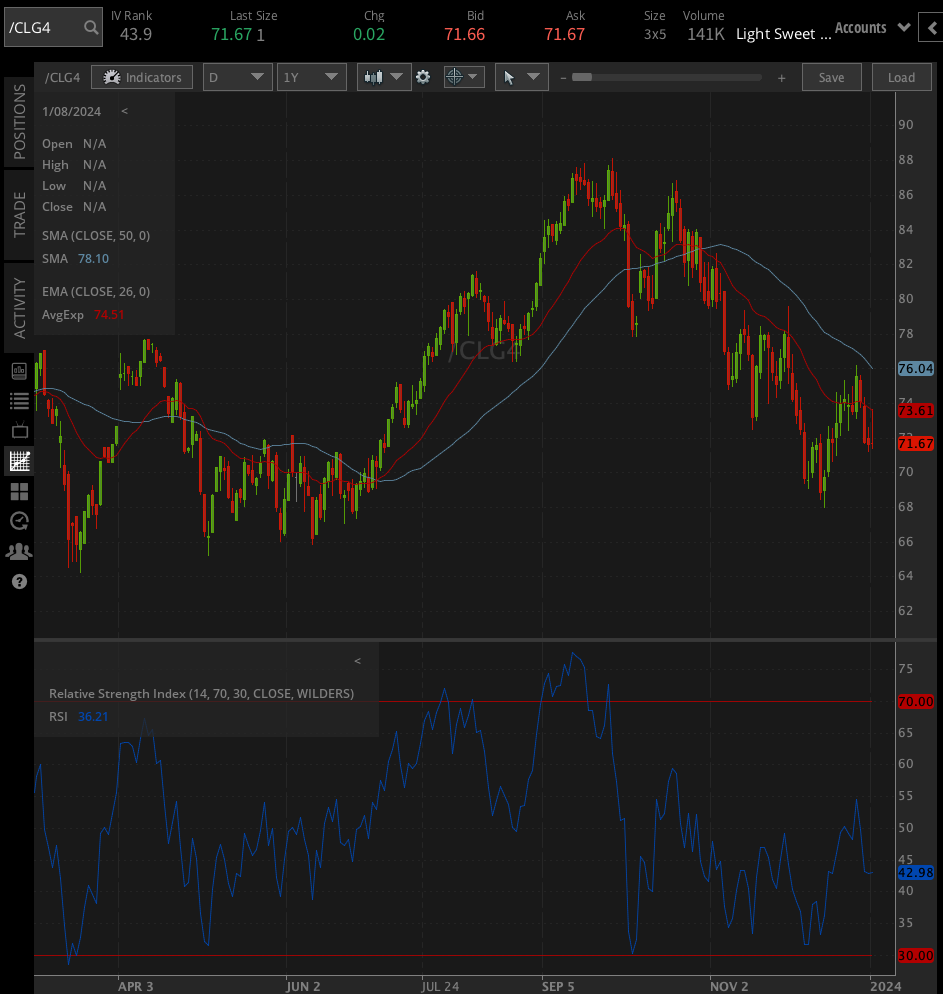
Task: Expand the candlestick chart type dropdown
Action: [x=384, y=77]
